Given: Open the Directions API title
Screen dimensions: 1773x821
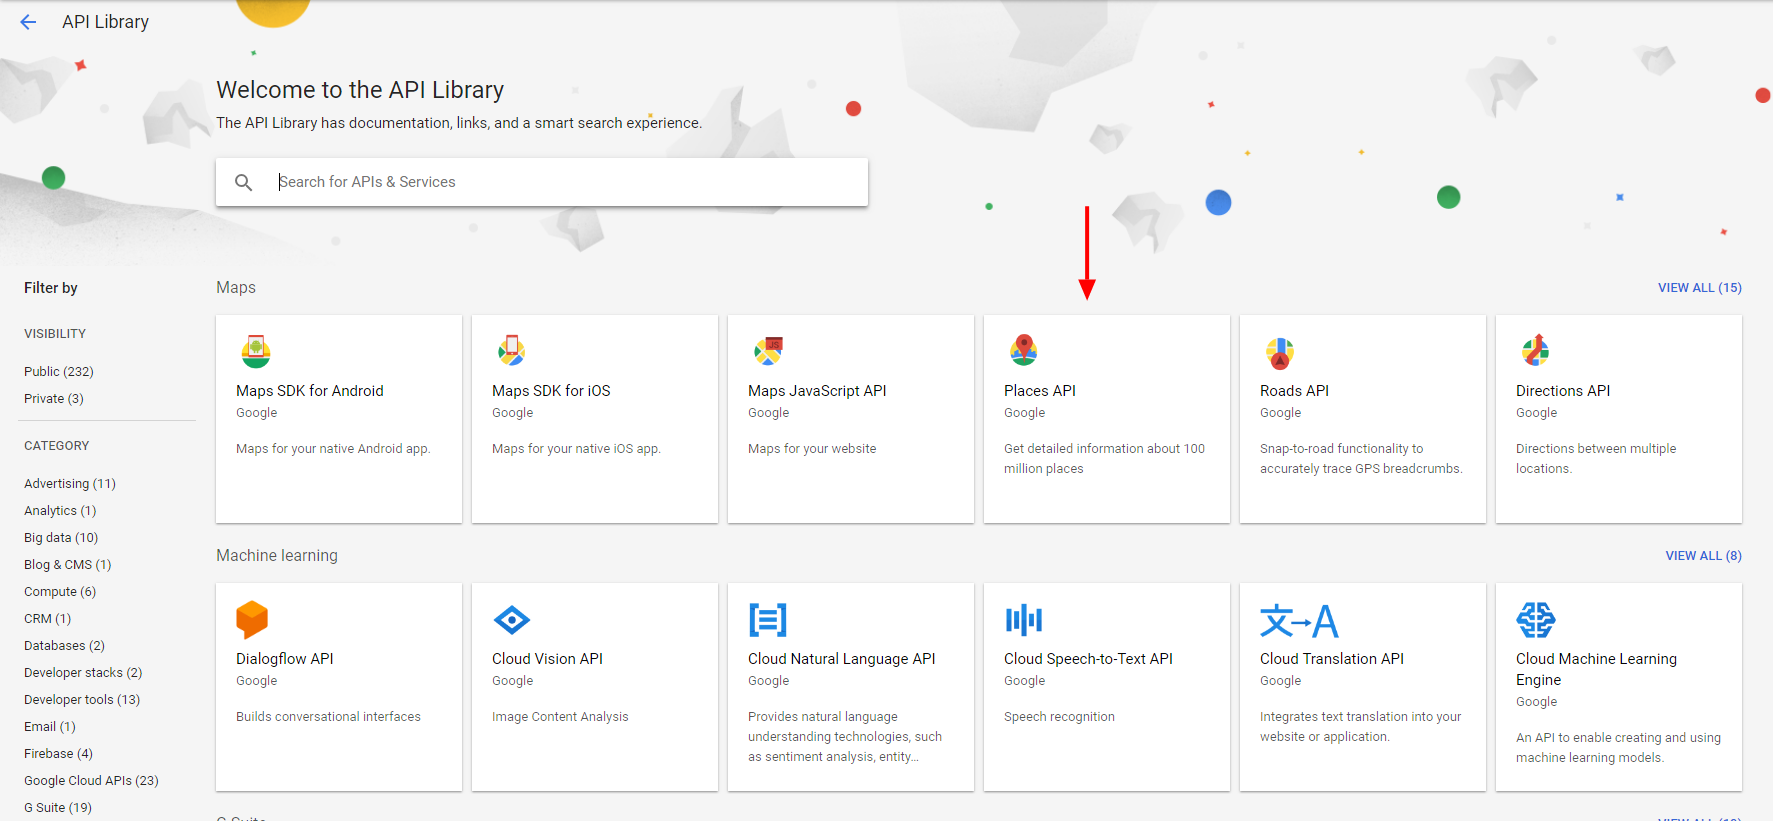Looking at the screenshot, I should [1563, 391].
